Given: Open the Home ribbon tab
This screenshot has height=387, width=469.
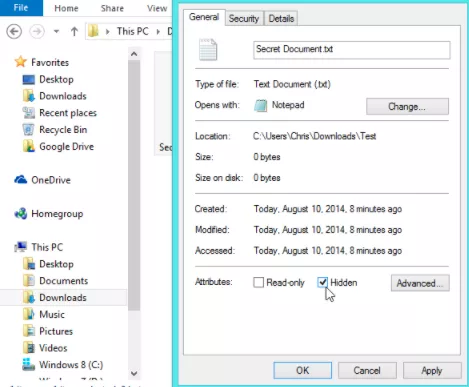Looking at the screenshot, I should point(66,8).
